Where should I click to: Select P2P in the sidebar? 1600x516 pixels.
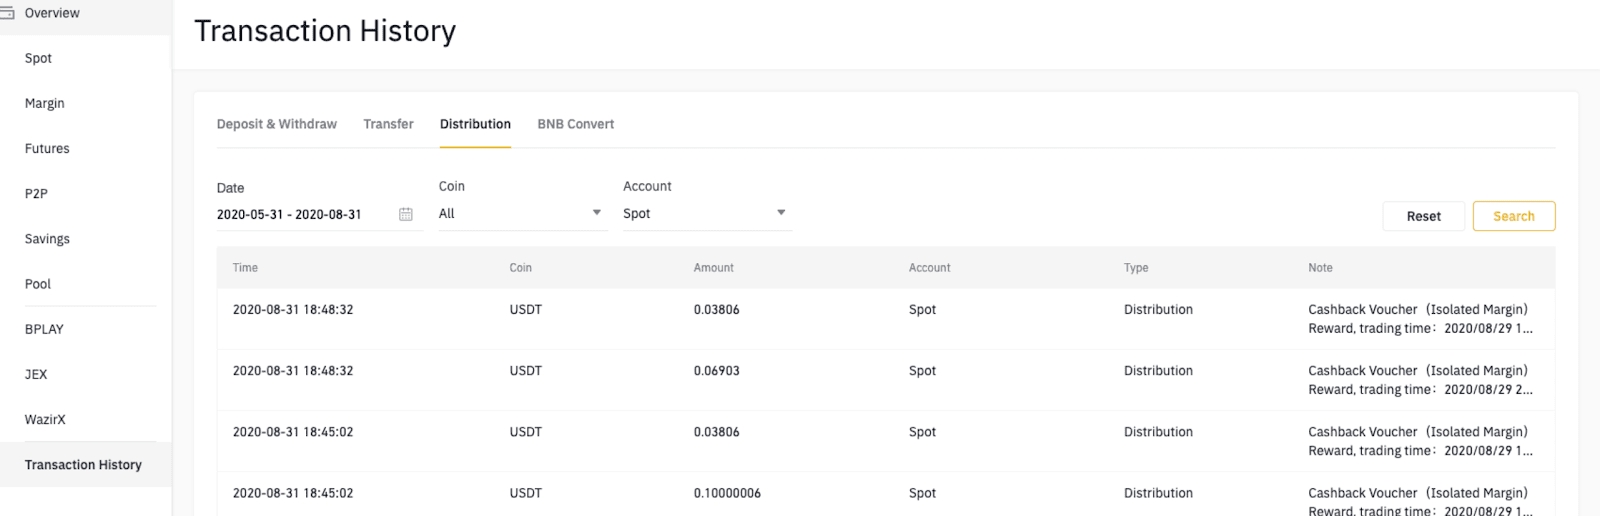coord(36,194)
